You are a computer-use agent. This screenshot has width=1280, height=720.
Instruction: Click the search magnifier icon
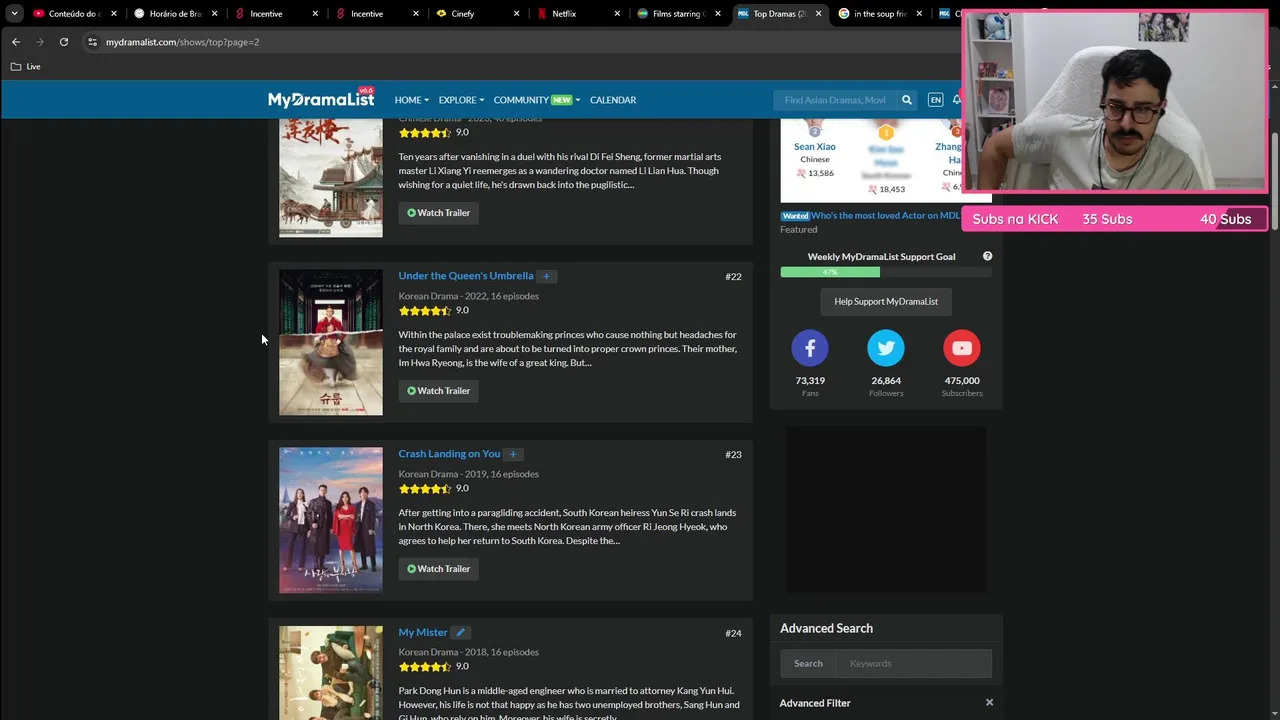(x=907, y=100)
